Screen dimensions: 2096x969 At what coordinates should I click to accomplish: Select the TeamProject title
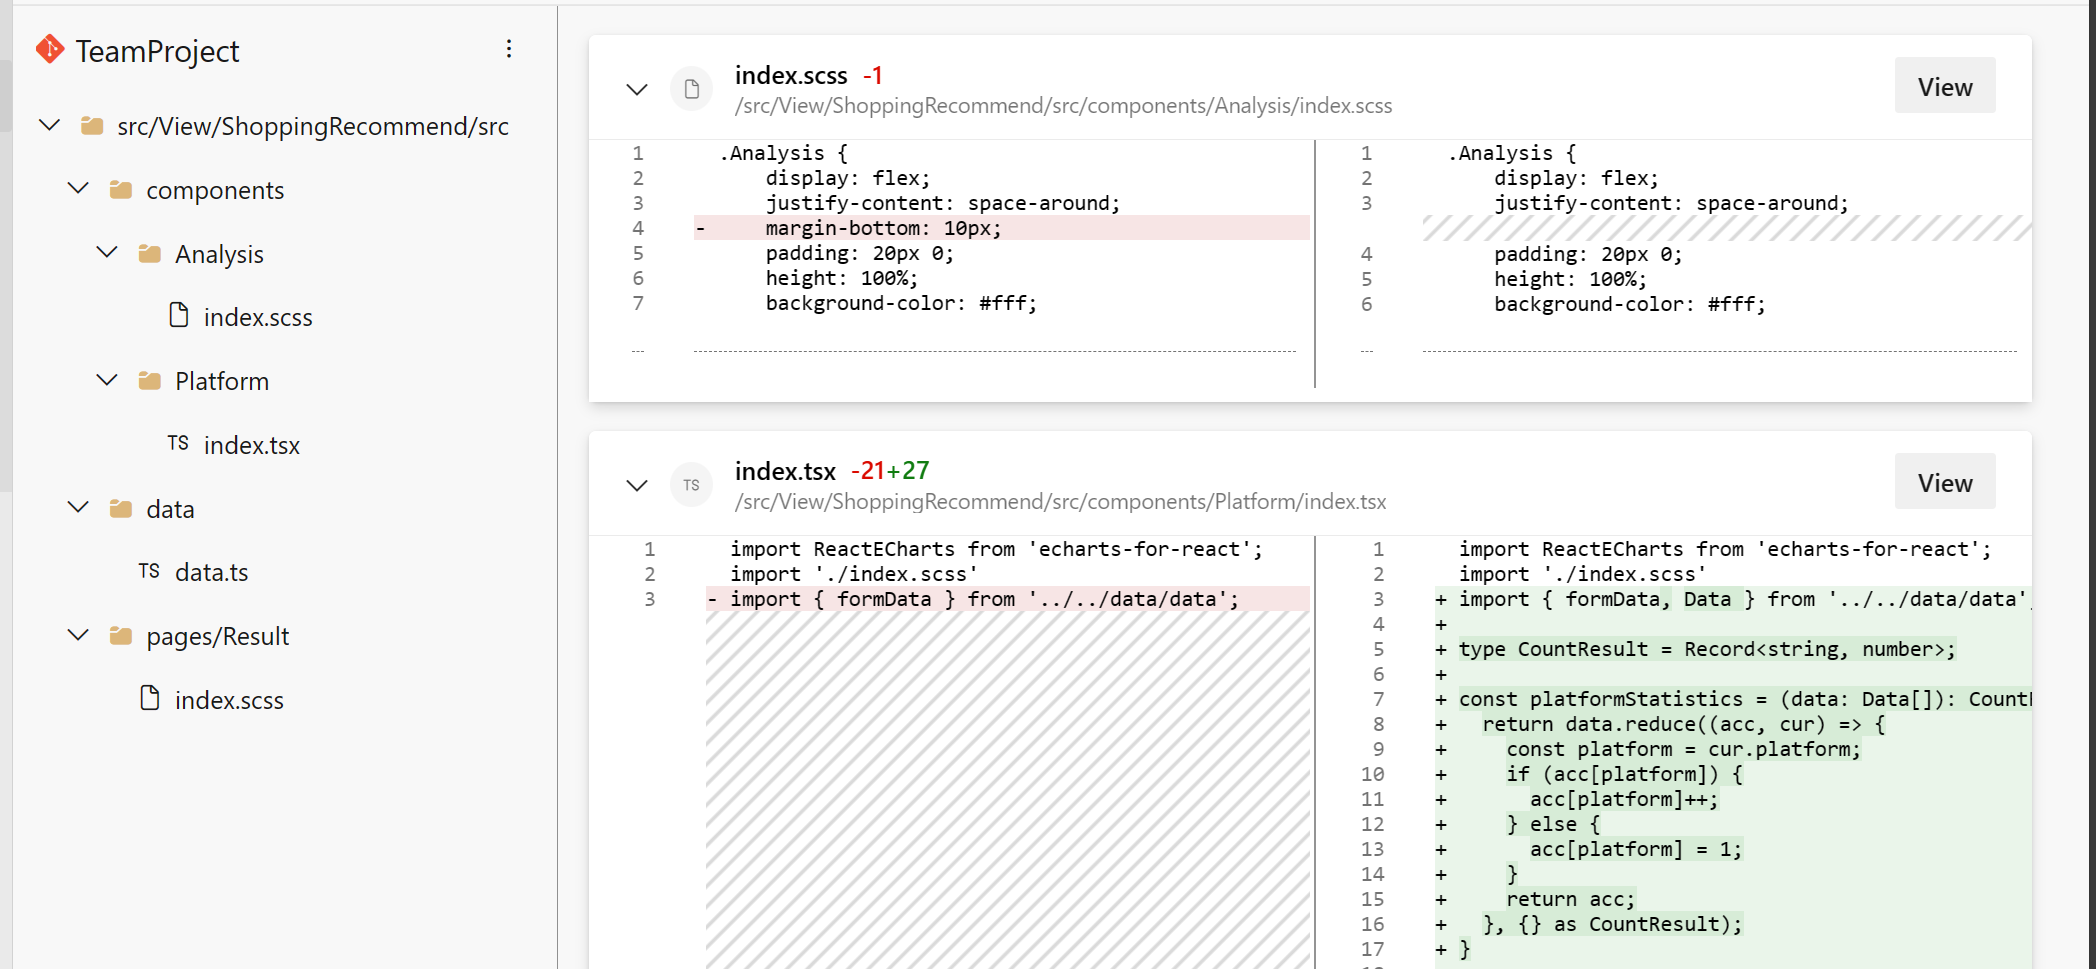click(157, 51)
